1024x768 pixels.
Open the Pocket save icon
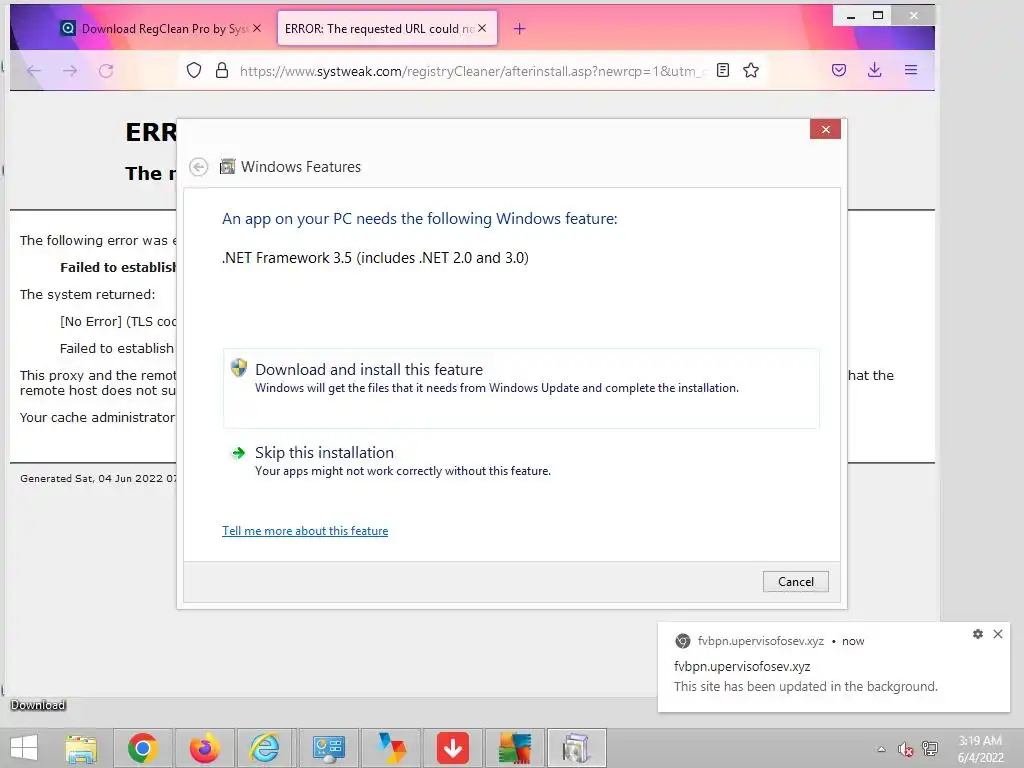click(x=839, y=71)
